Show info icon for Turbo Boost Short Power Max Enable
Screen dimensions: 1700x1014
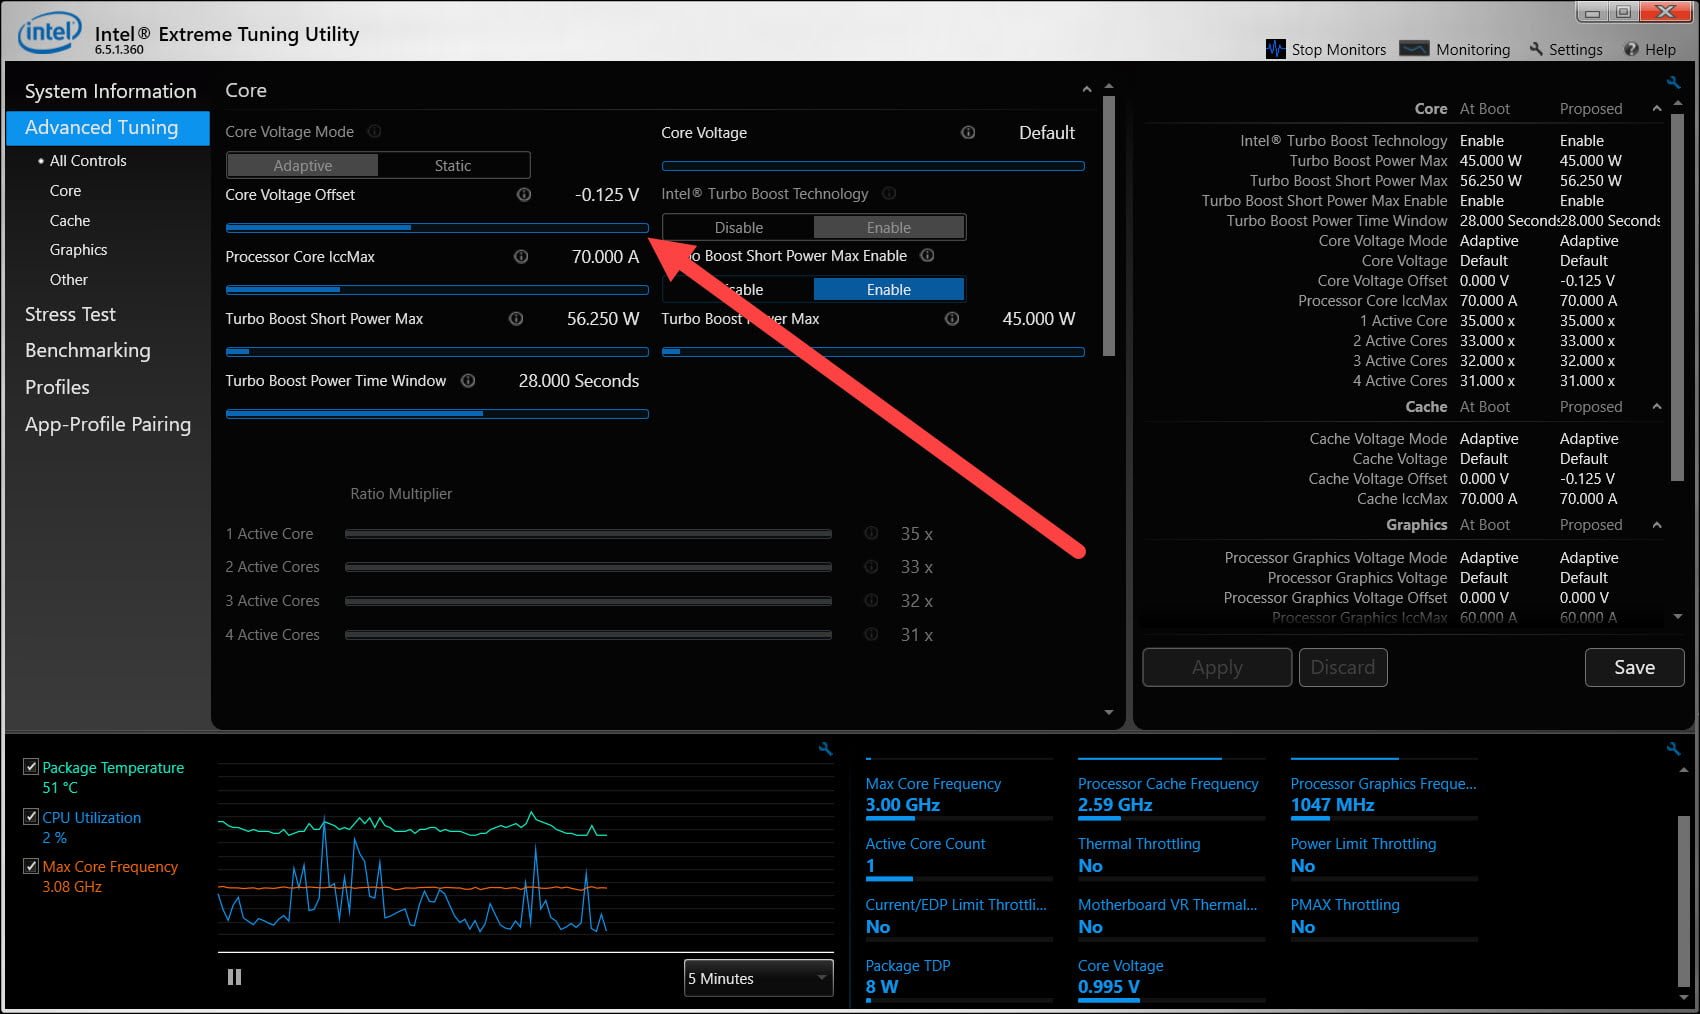click(x=927, y=255)
